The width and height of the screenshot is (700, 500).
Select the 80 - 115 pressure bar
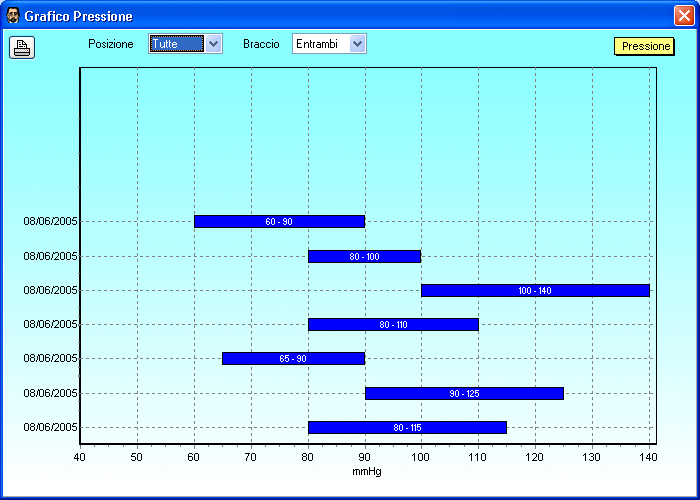click(407, 427)
